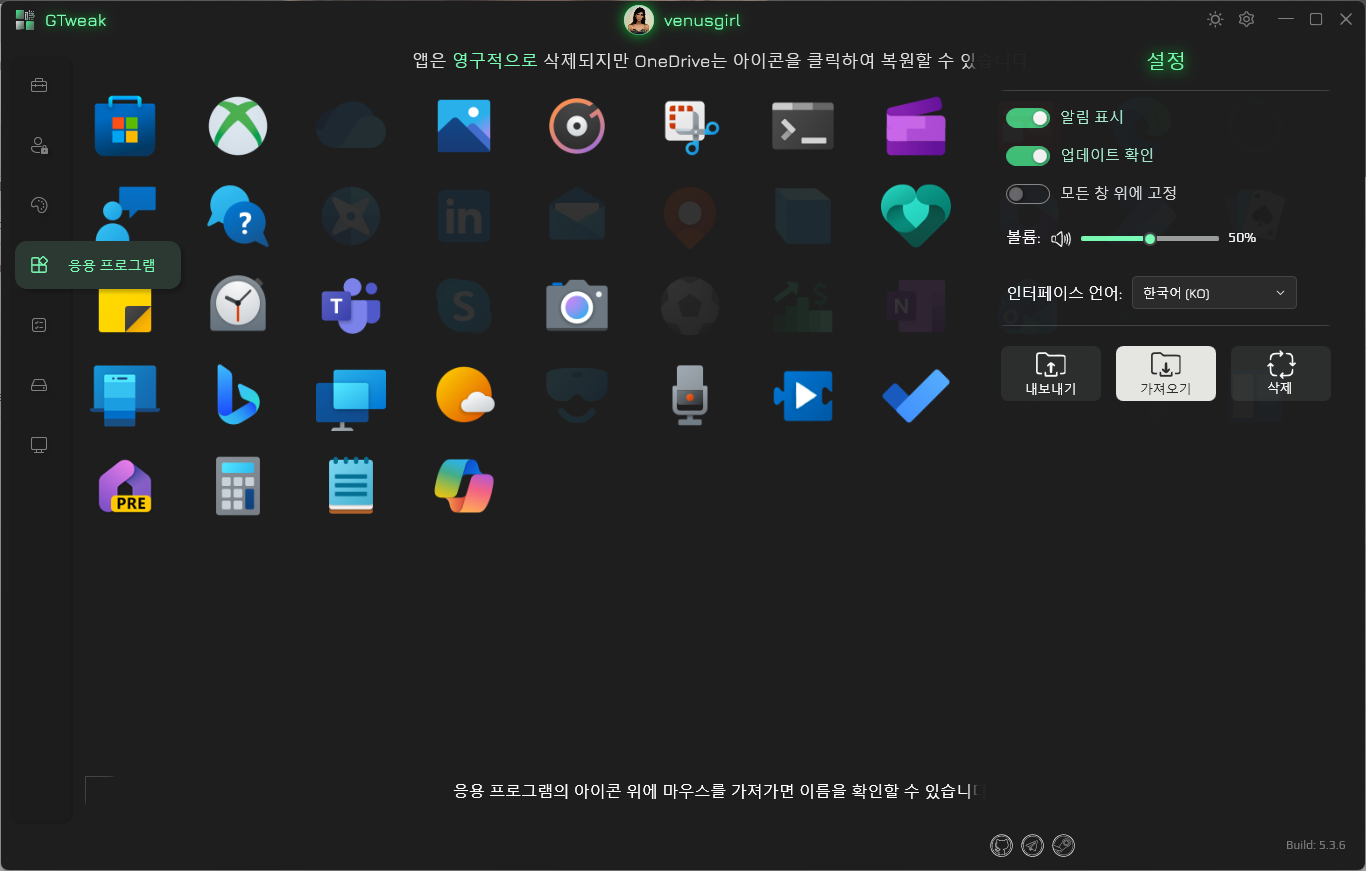The image size is (1366, 871).
Task: Adjust the 볼륨 slider track
Action: (x=1150, y=239)
